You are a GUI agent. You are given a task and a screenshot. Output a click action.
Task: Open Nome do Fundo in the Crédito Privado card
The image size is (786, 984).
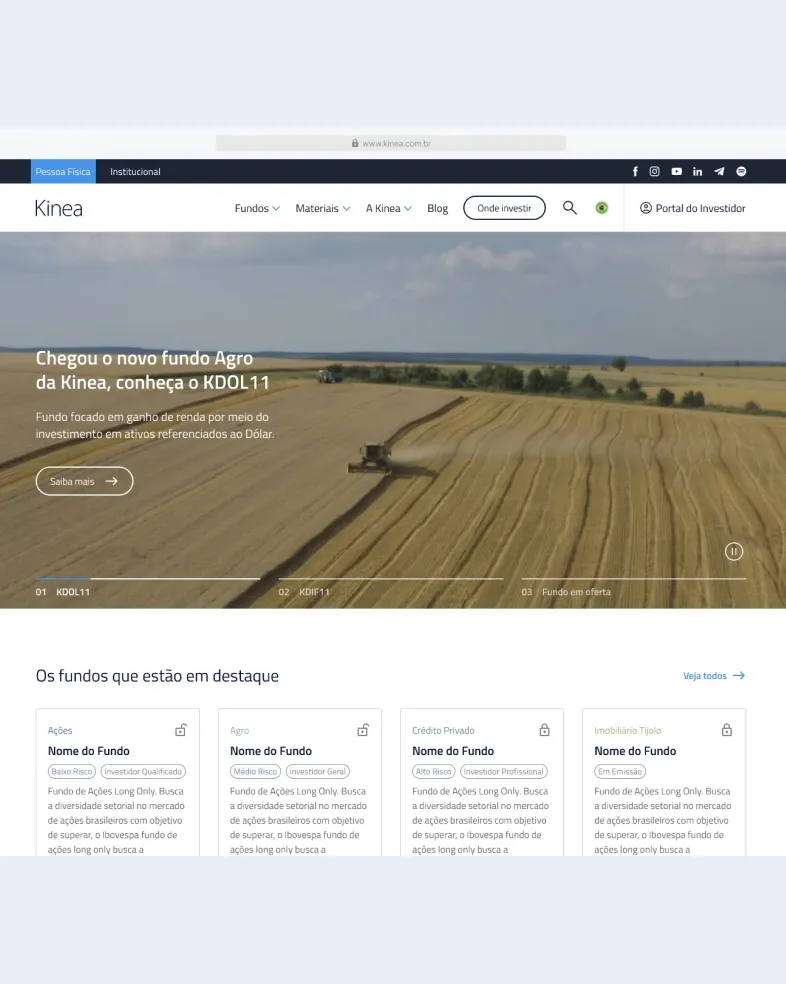coord(453,751)
